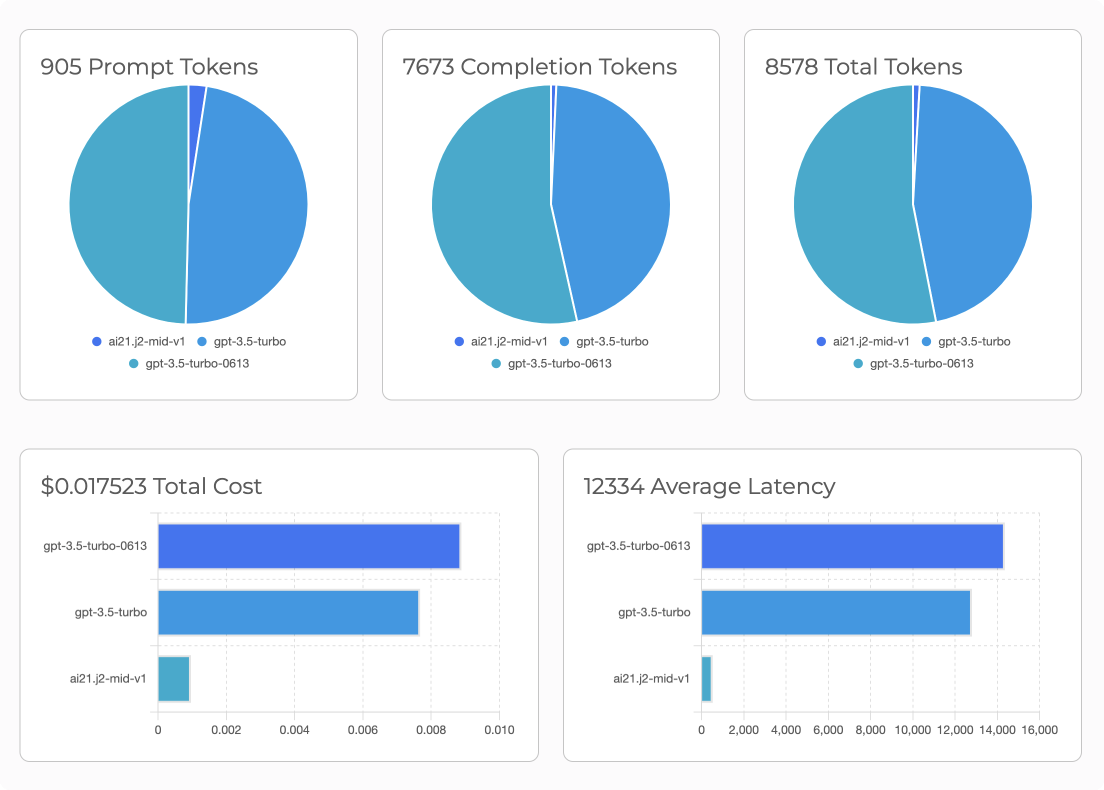Click the "12334 Average Latency" heading
The image size is (1104, 790).
[709, 487]
